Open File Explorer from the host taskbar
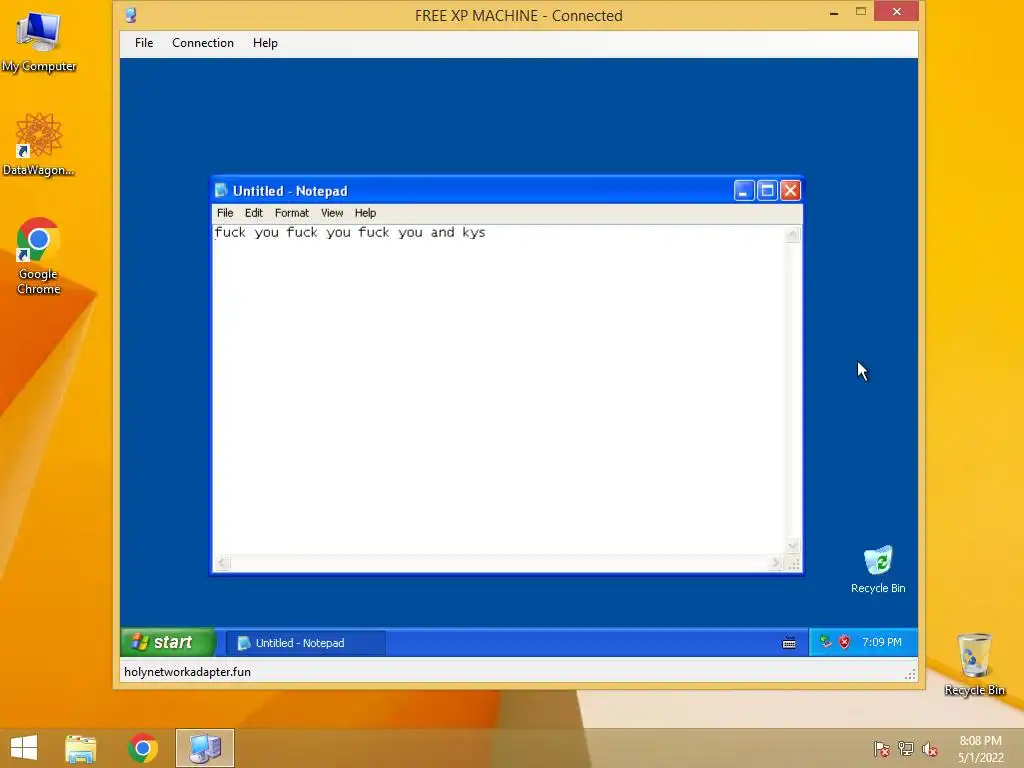The width and height of the screenshot is (1024, 768). coord(80,748)
